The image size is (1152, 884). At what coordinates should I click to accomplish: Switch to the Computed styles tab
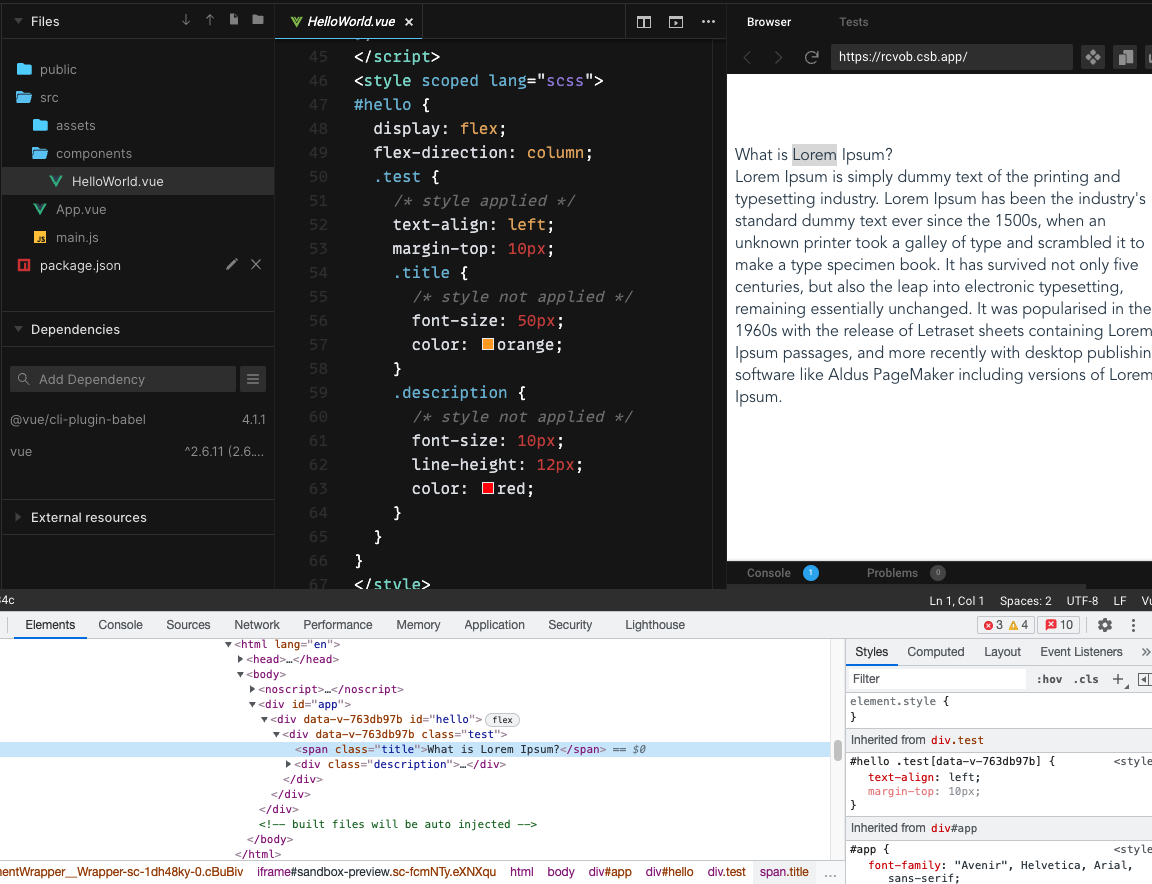(x=935, y=652)
